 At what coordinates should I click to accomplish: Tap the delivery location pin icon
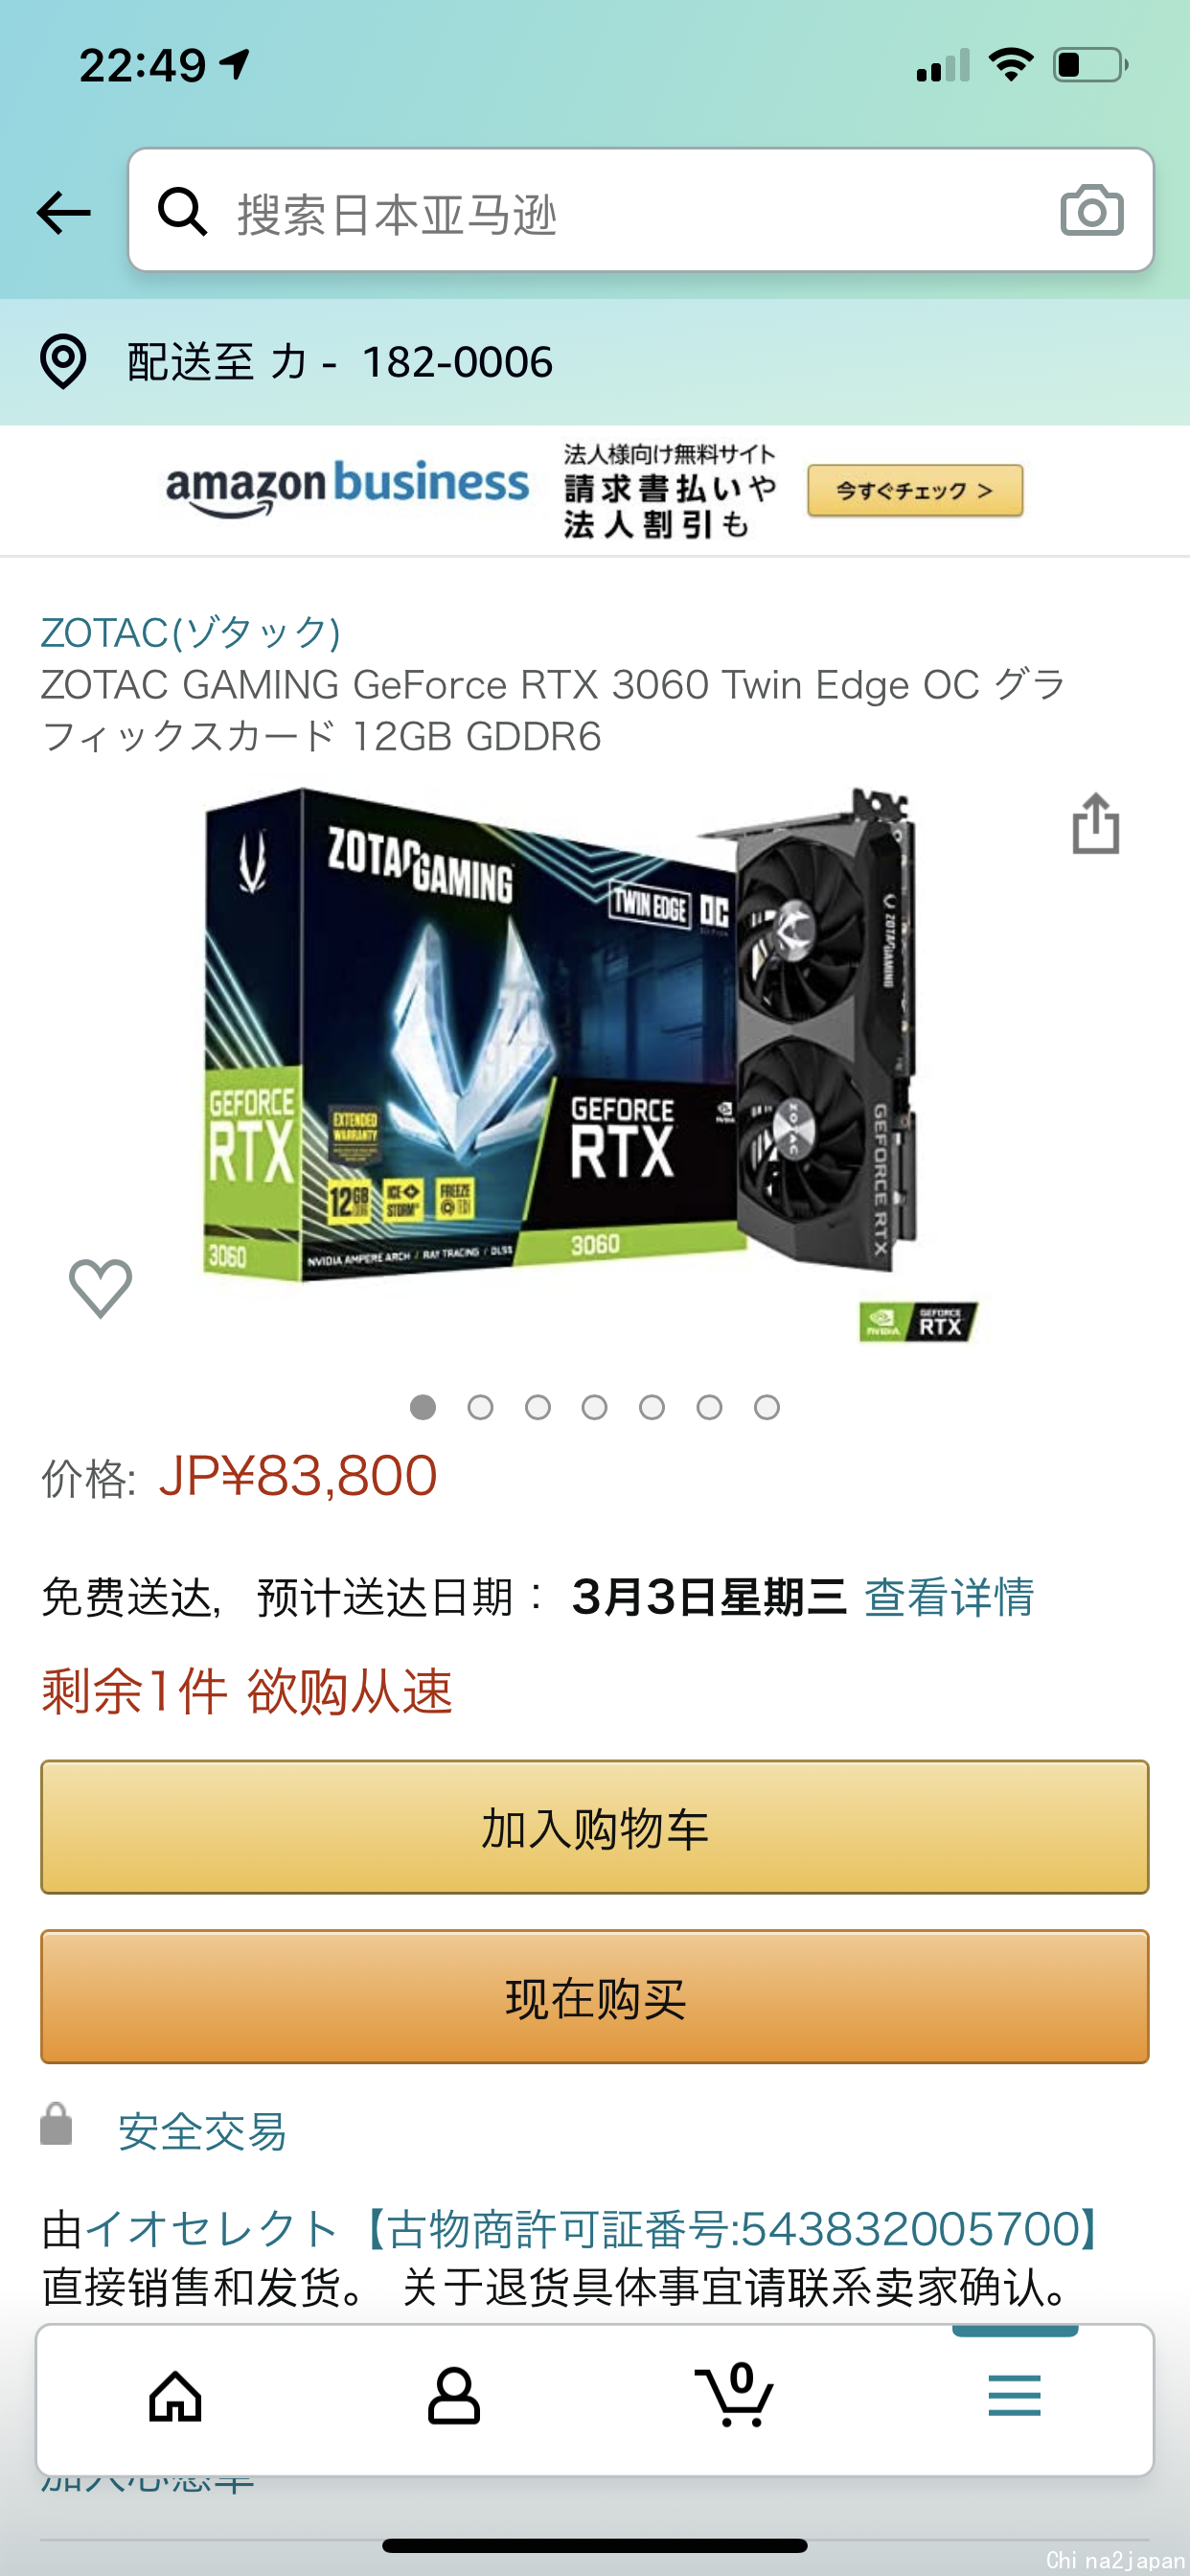tap(63, 361)
